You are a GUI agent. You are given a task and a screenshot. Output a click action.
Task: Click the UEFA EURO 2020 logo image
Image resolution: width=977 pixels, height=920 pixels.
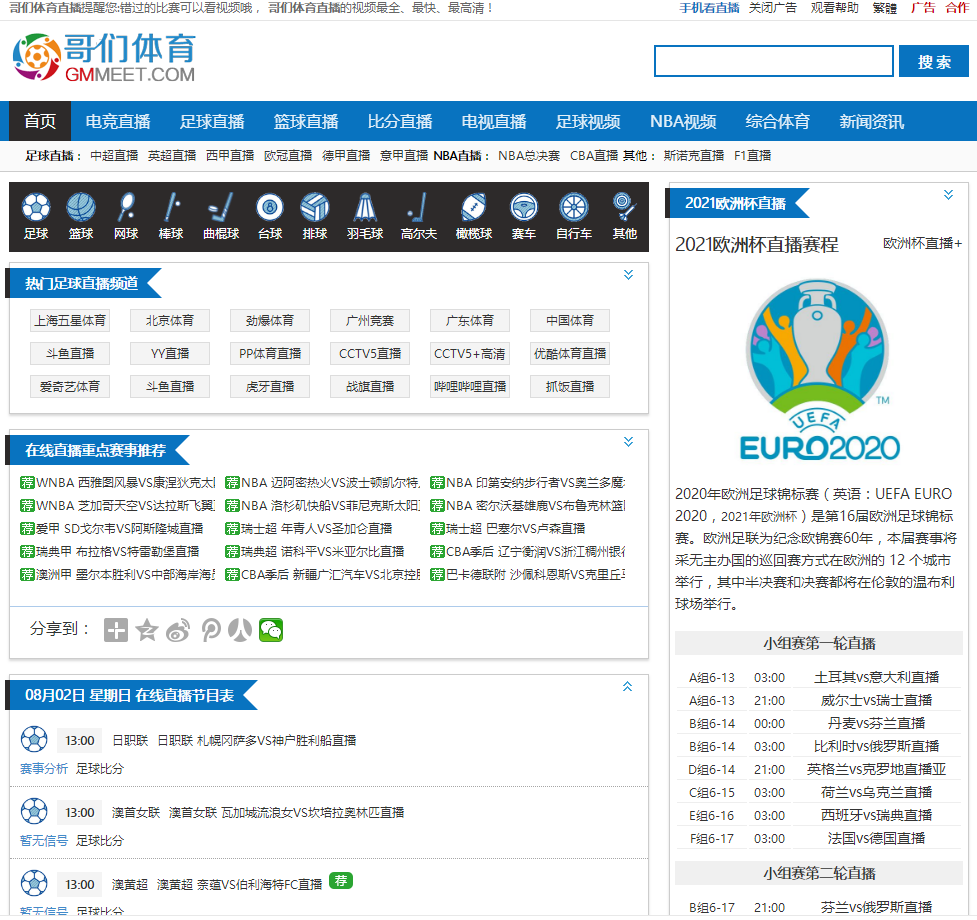tap(819, 369)
